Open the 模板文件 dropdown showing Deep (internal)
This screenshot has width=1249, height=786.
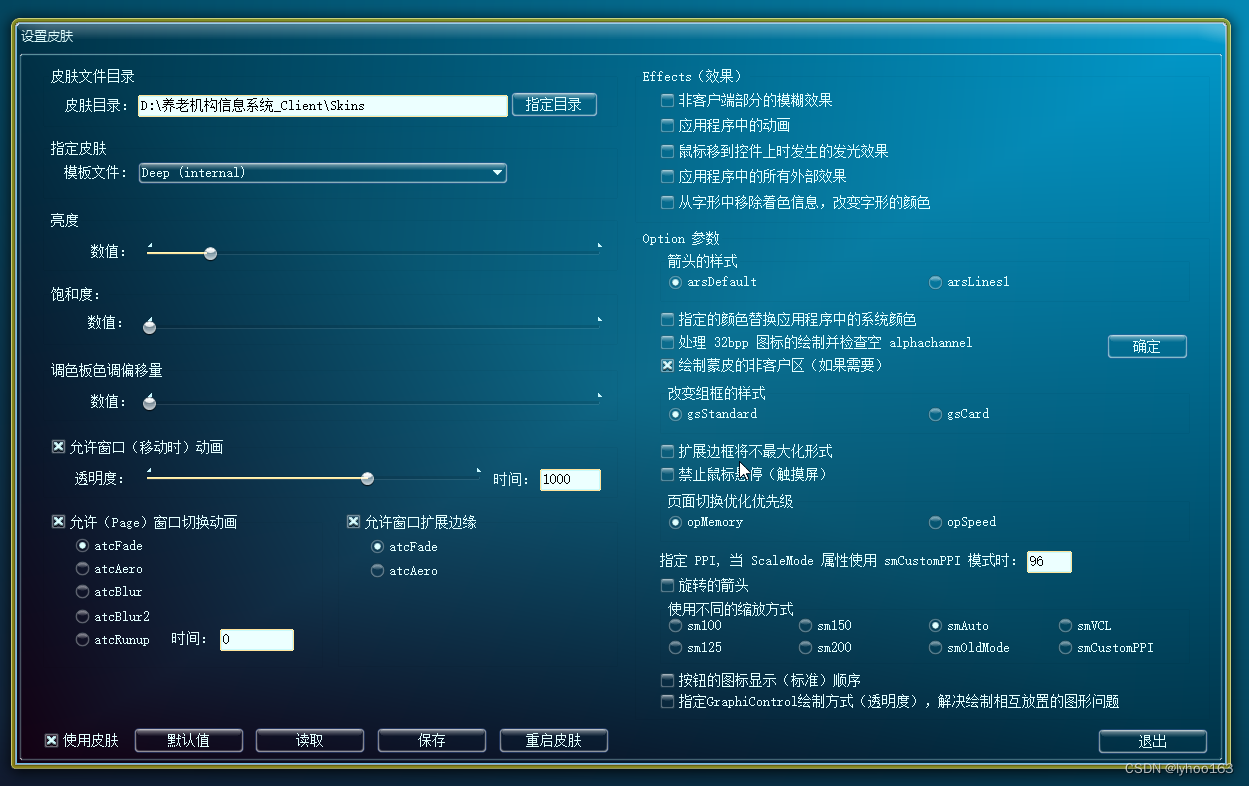point(497,172)
